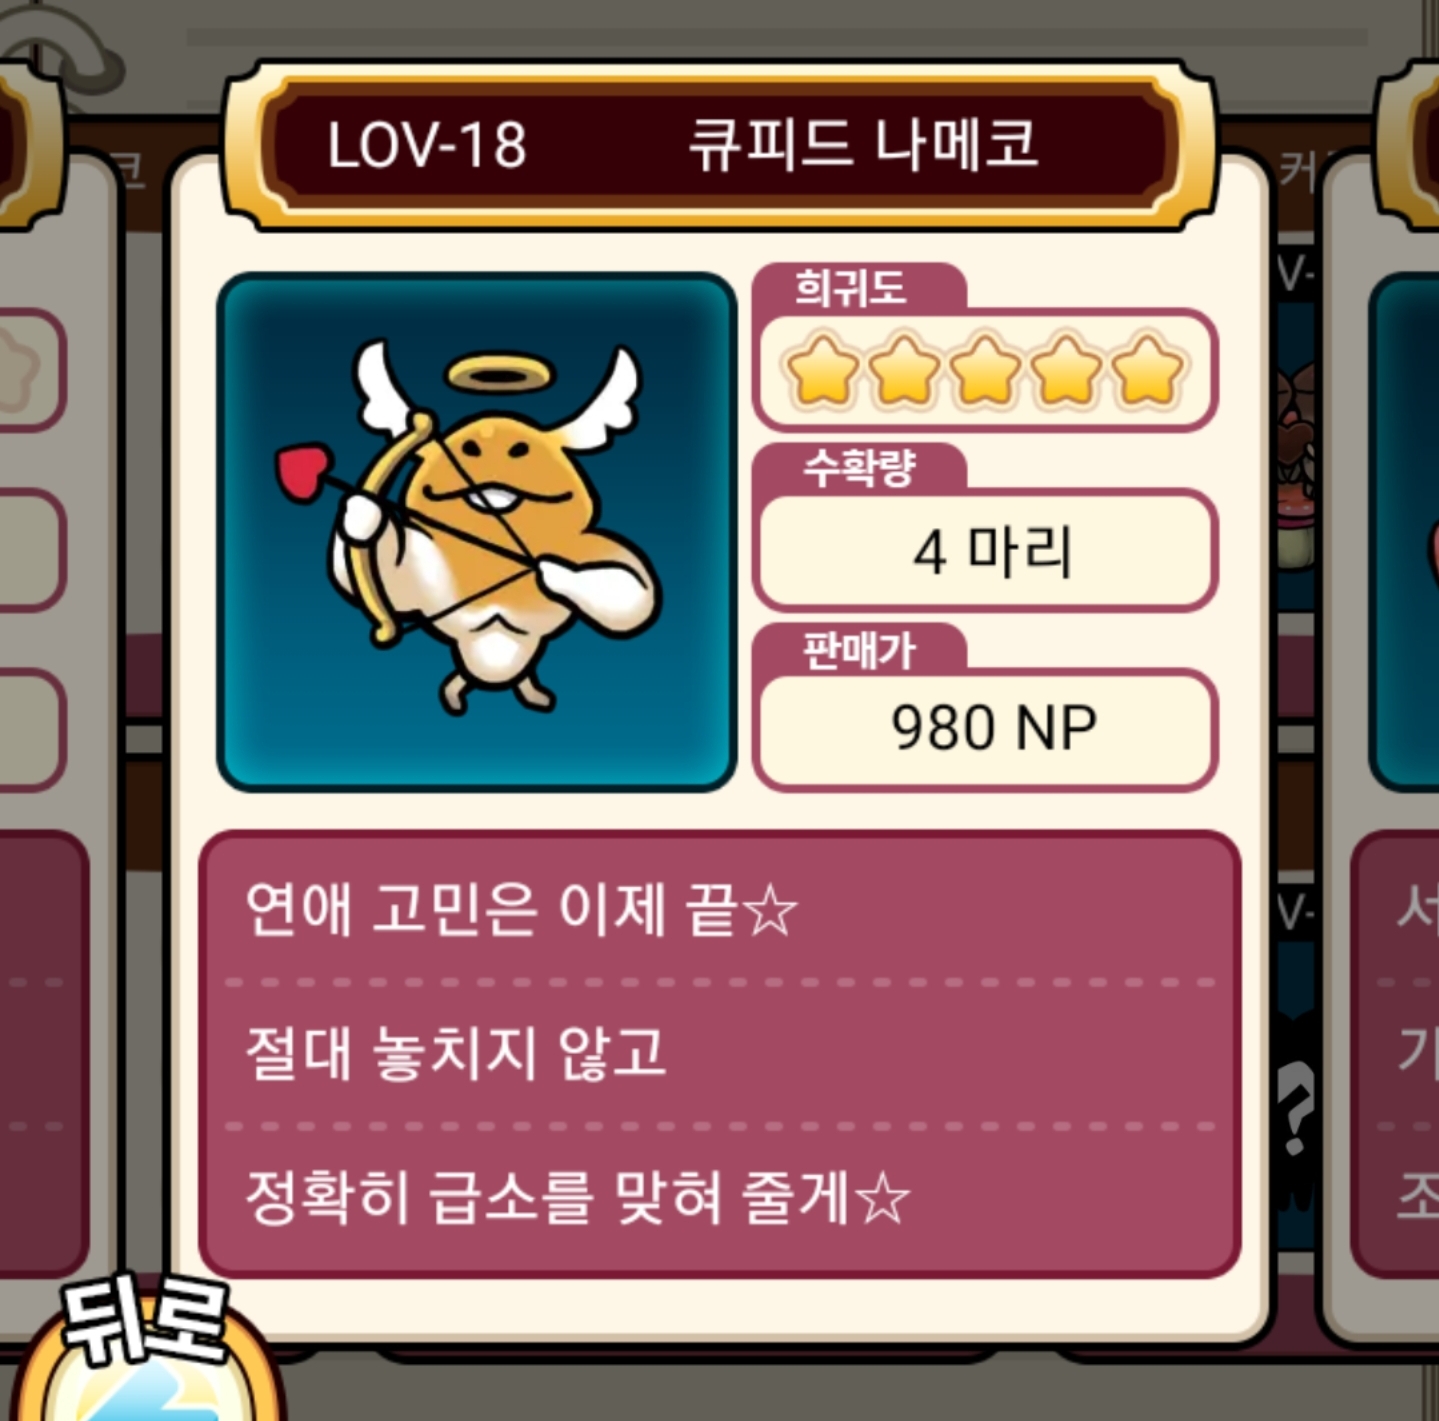Tap description line 연애 고민은 이제 끝

(521, 909)
